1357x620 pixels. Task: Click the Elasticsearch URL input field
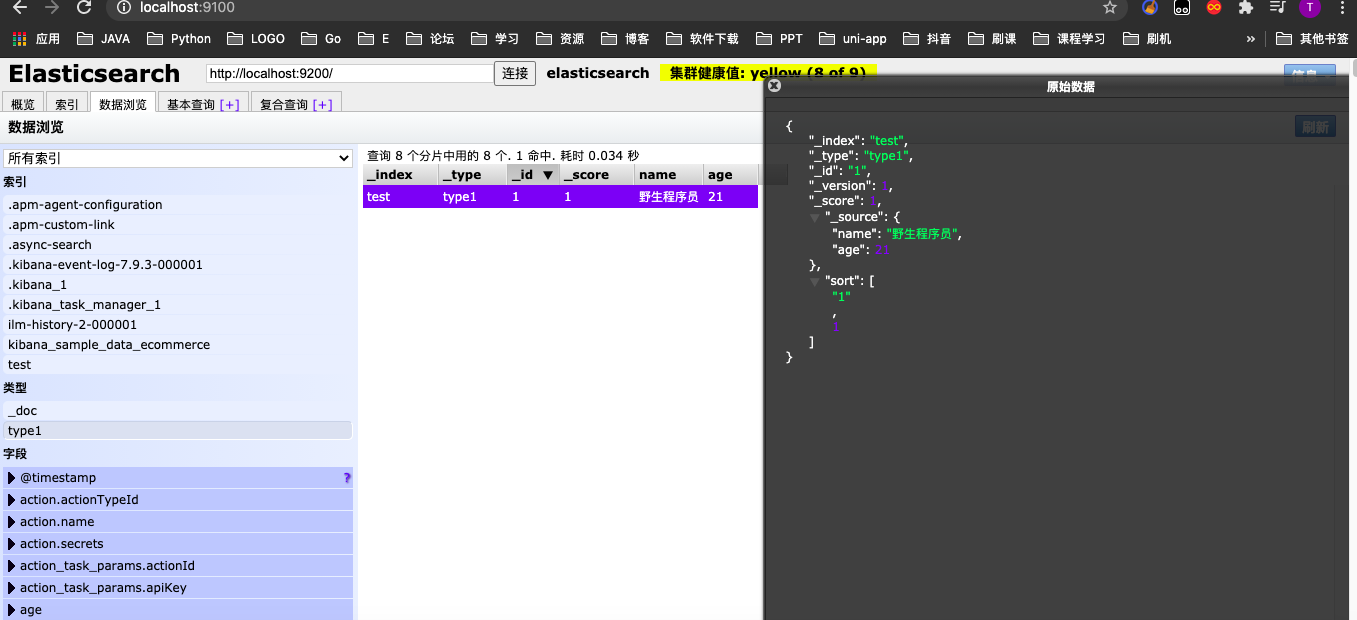click(x=349, y=73)
